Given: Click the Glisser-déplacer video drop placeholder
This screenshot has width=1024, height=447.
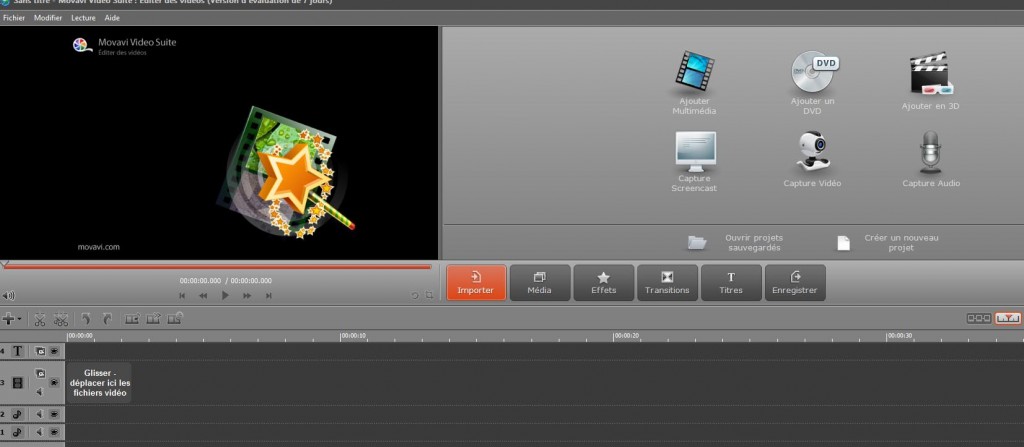Looking at the screenshot, I should pyautogui.click(x=99, y=383).
